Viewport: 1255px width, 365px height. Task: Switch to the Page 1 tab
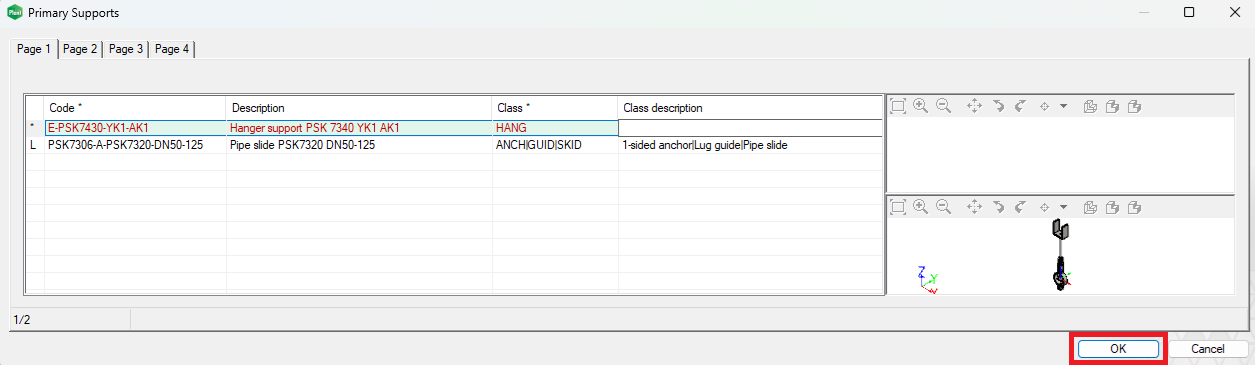point(34,48)
